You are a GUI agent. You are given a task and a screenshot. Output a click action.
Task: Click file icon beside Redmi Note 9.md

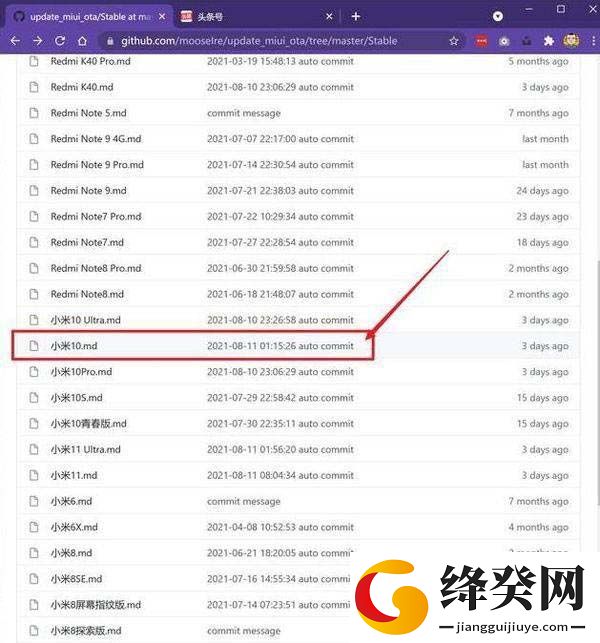(x=34, y=191)
